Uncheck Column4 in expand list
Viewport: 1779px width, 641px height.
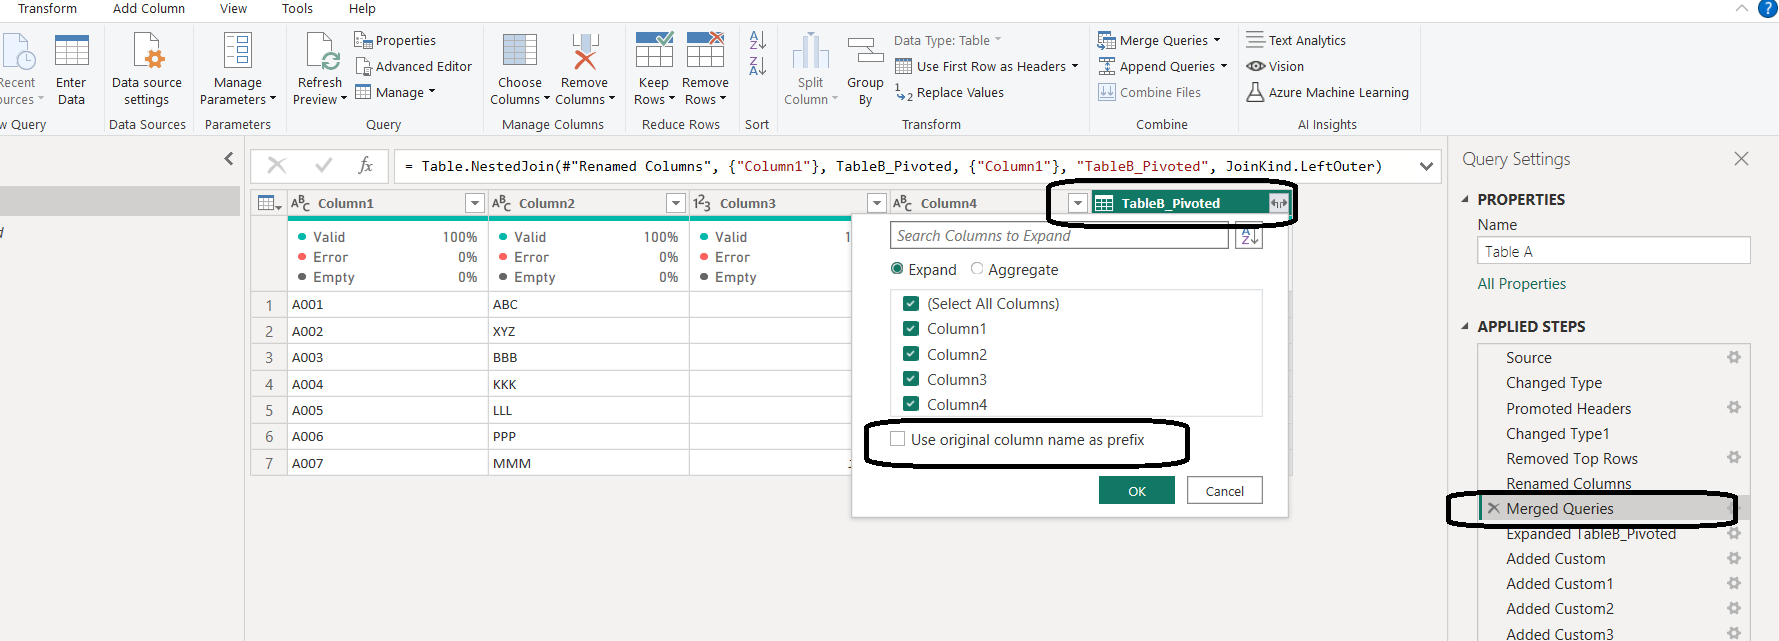pos(910,404)
